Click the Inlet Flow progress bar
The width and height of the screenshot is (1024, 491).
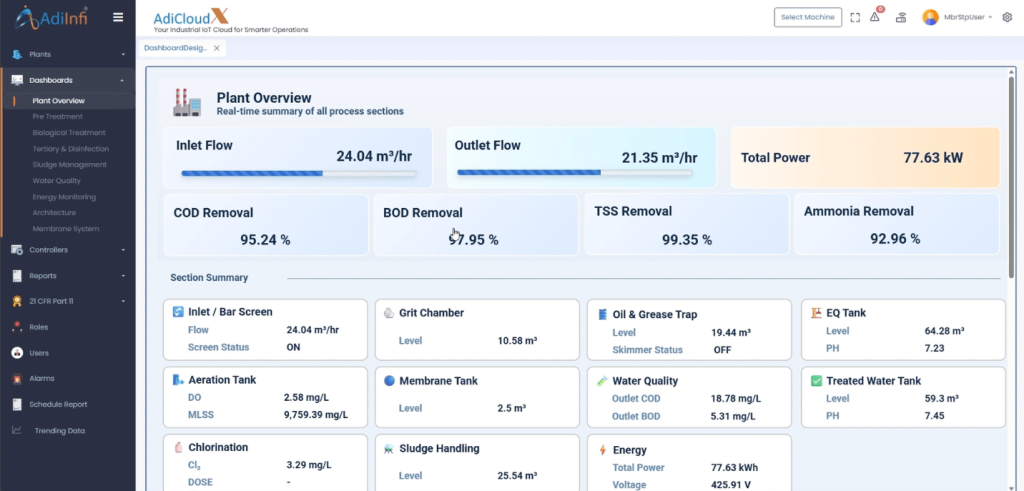[x=298, y=174]
